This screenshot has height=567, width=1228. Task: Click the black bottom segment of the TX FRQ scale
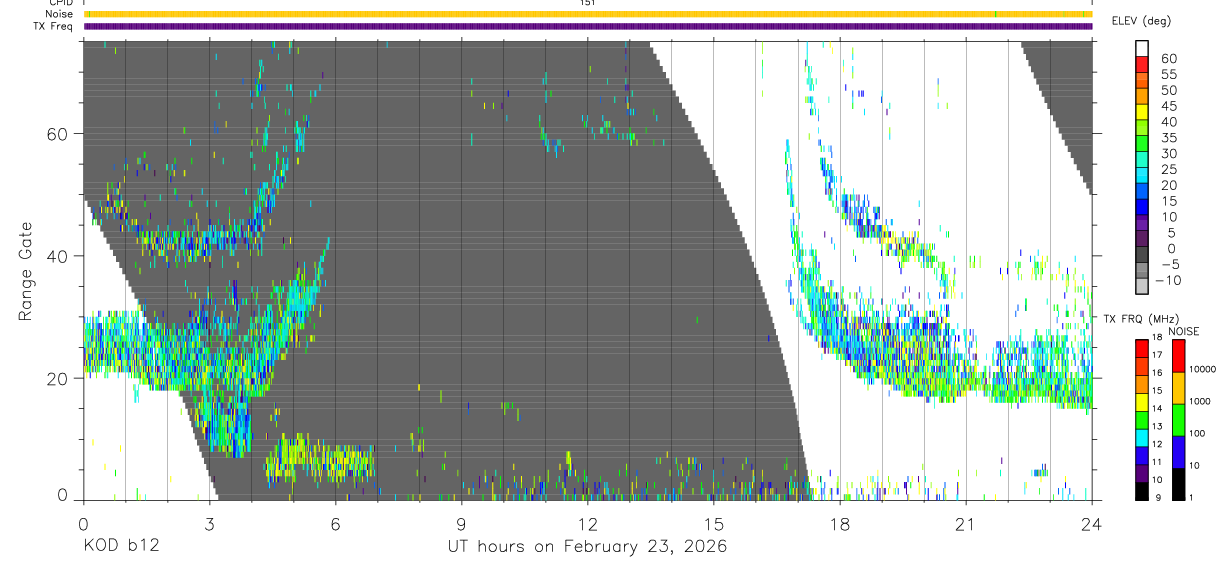click(1141, 490)
